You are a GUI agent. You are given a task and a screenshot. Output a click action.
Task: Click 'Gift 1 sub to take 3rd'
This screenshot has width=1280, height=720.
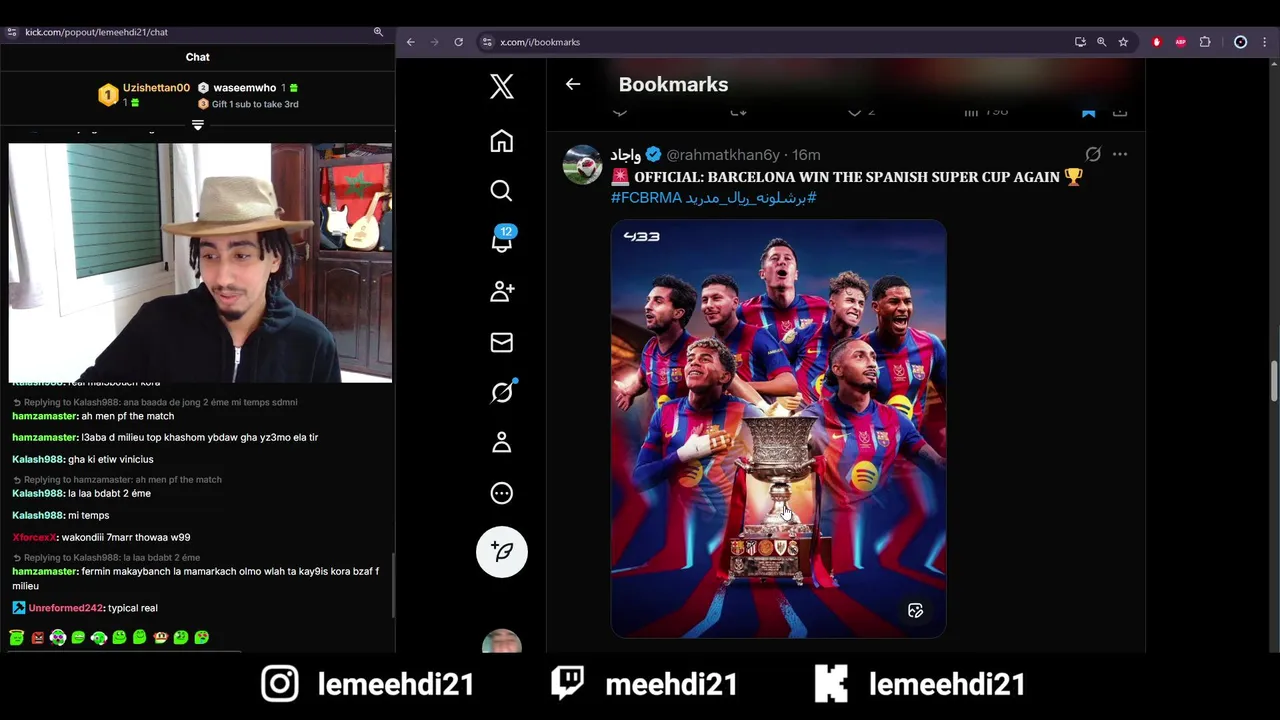tap(254, 104)
